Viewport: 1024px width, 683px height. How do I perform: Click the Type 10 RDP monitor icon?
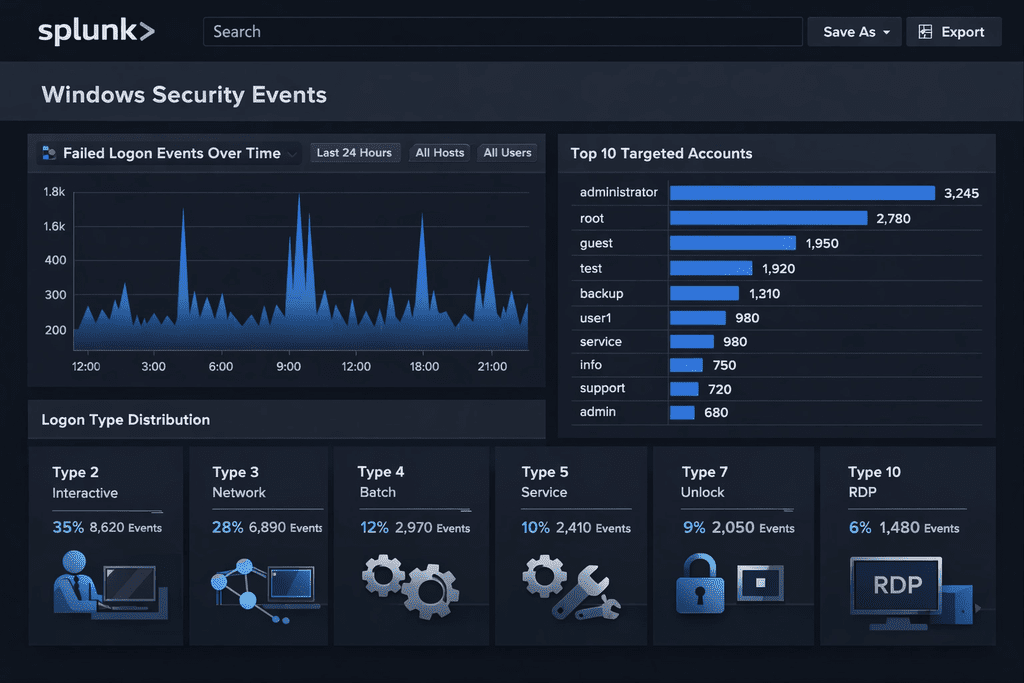pos(897,590)
